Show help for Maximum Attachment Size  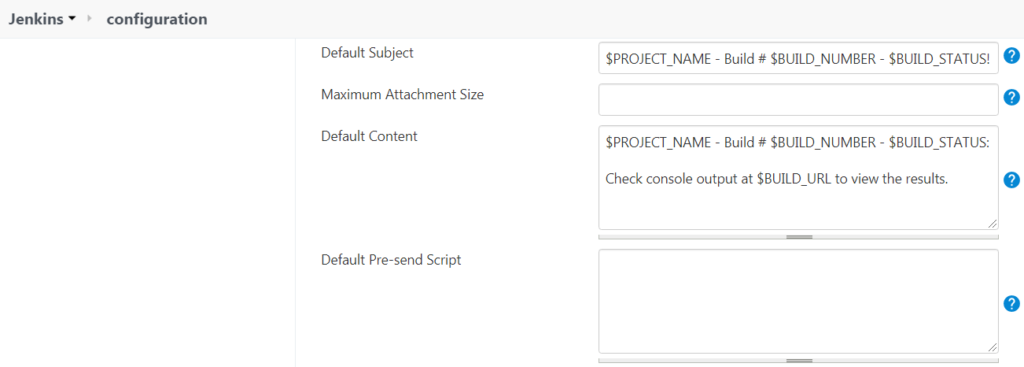point(1011,98)
